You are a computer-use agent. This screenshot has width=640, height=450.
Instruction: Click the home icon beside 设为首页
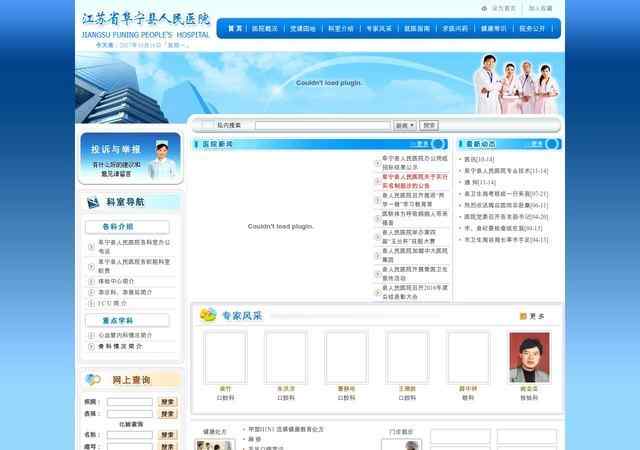pos(484,8)
